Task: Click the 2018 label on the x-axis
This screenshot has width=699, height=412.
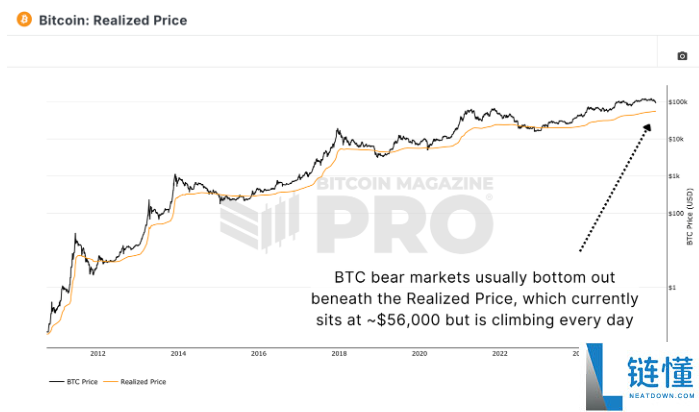Action: [338, 354]
